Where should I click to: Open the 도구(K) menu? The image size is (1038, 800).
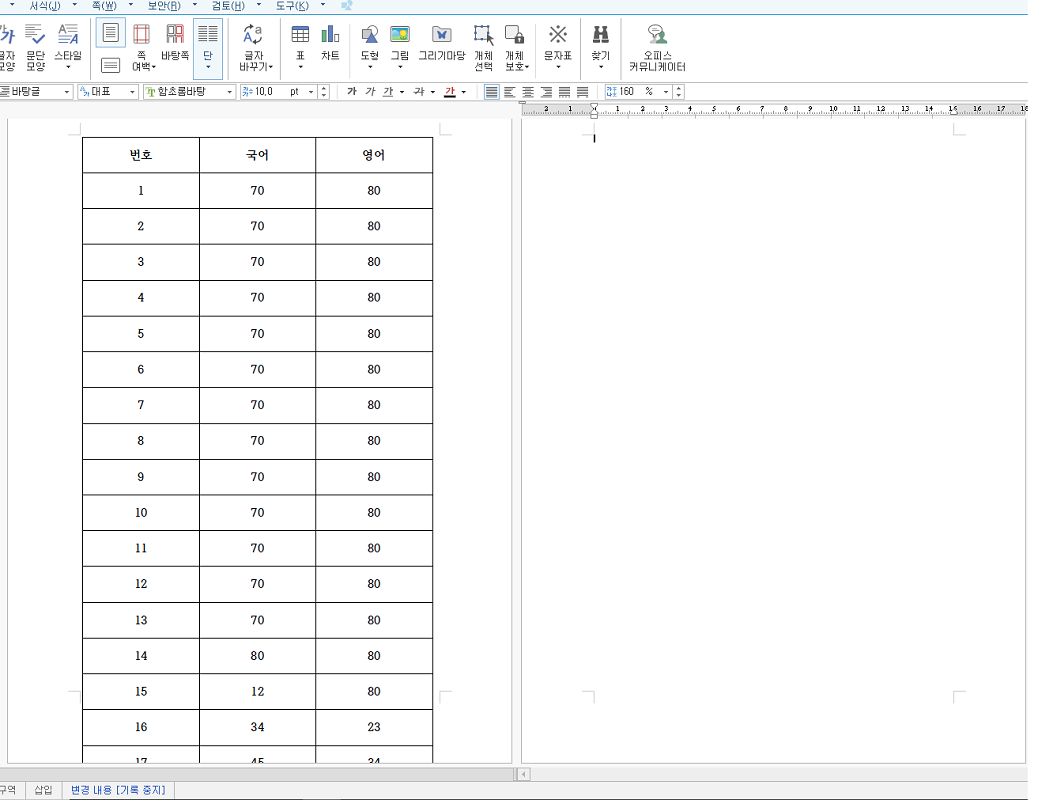(292, 5)
